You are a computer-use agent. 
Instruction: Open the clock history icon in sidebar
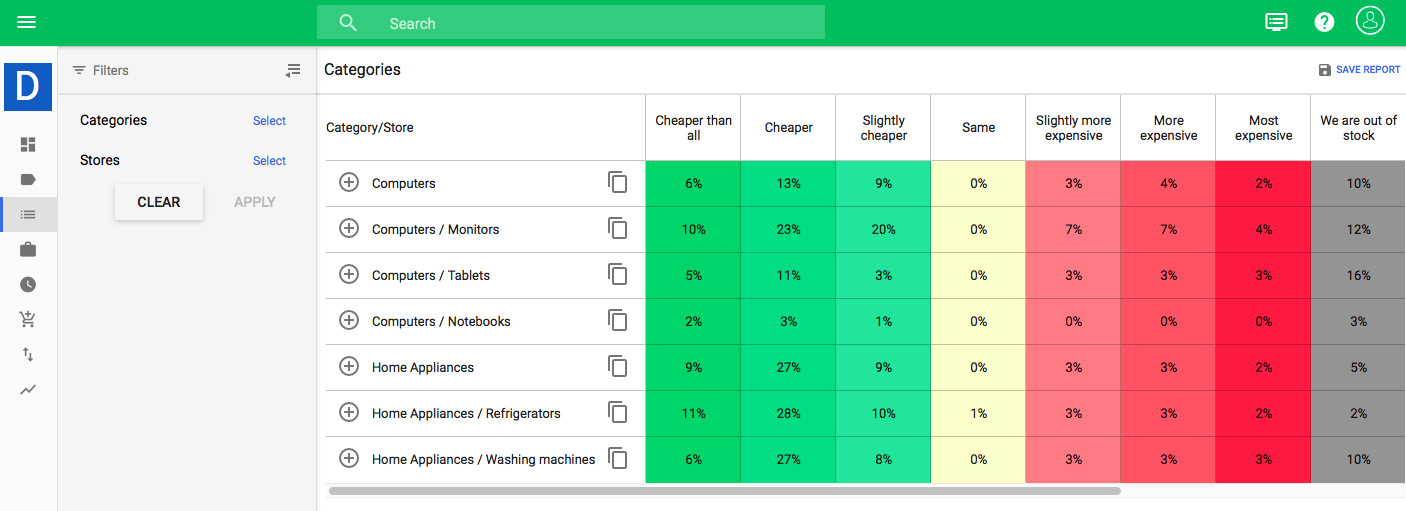pos(28,285)
